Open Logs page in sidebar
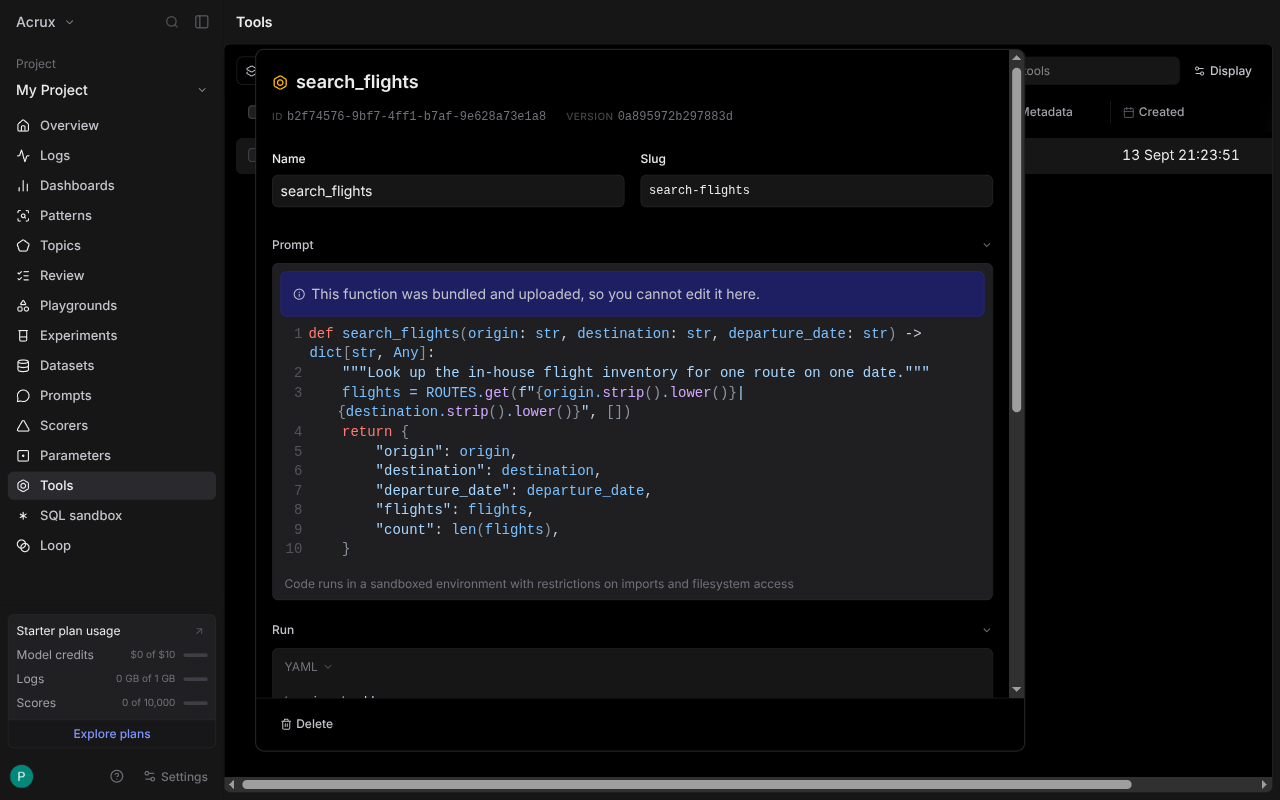Image resolution: width=1280 pixels, height=800 pixels. tap(112, 156)
